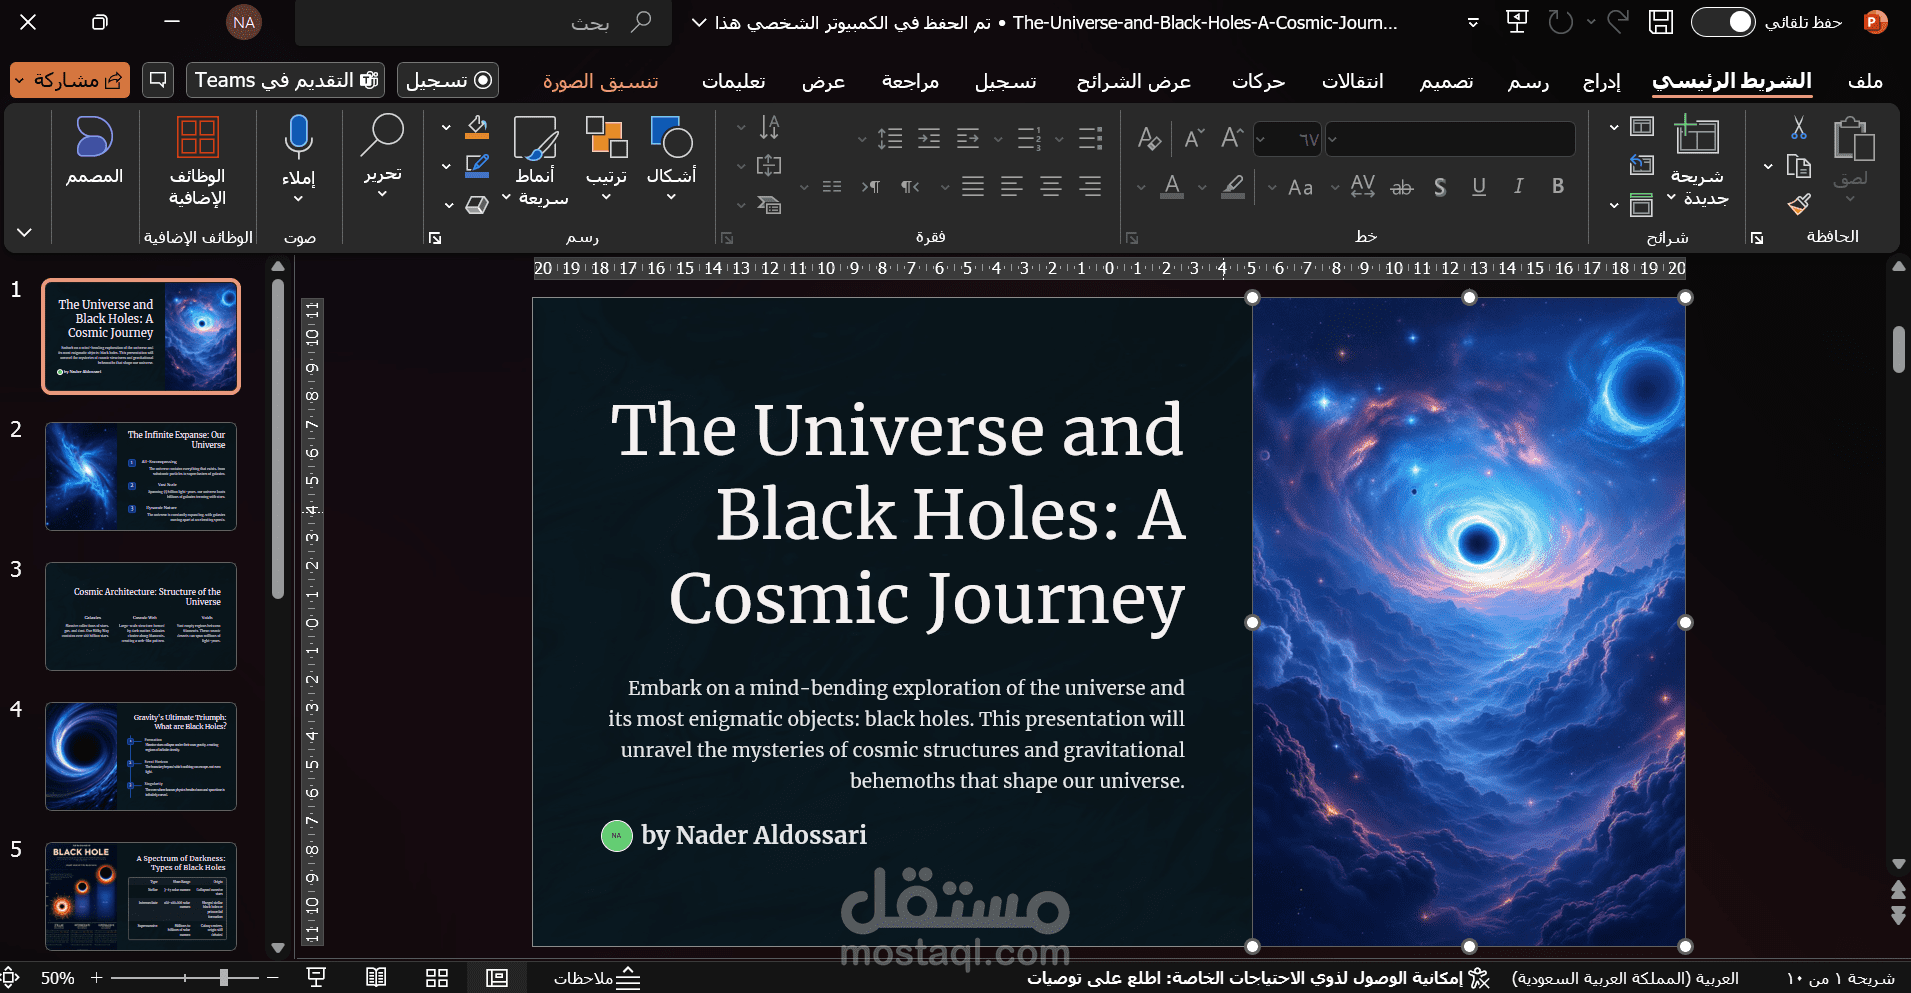Image resolution: width=1911 pixels, height=993 pixels.
Task: Switch to the Design (تصميم) tab
Action: [1446, 81]
